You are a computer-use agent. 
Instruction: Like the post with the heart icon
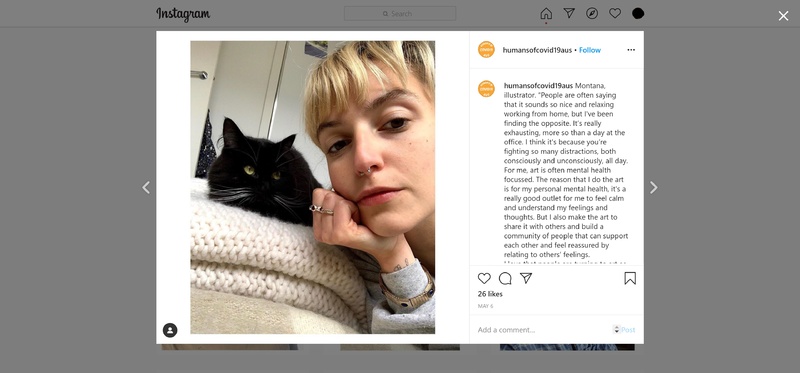point(484,278)
